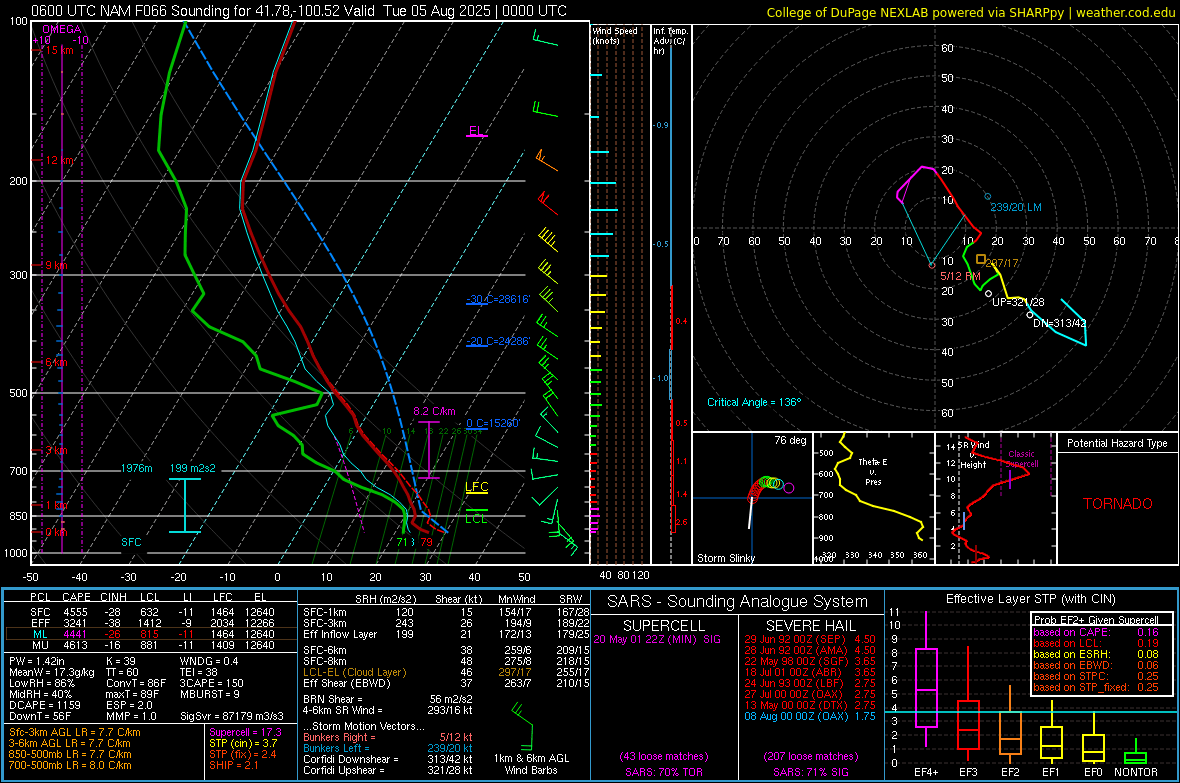The height and width of the screenshot is (783, 1180).
Task: Click the 9 km height marker
Action: coord(56,265)
